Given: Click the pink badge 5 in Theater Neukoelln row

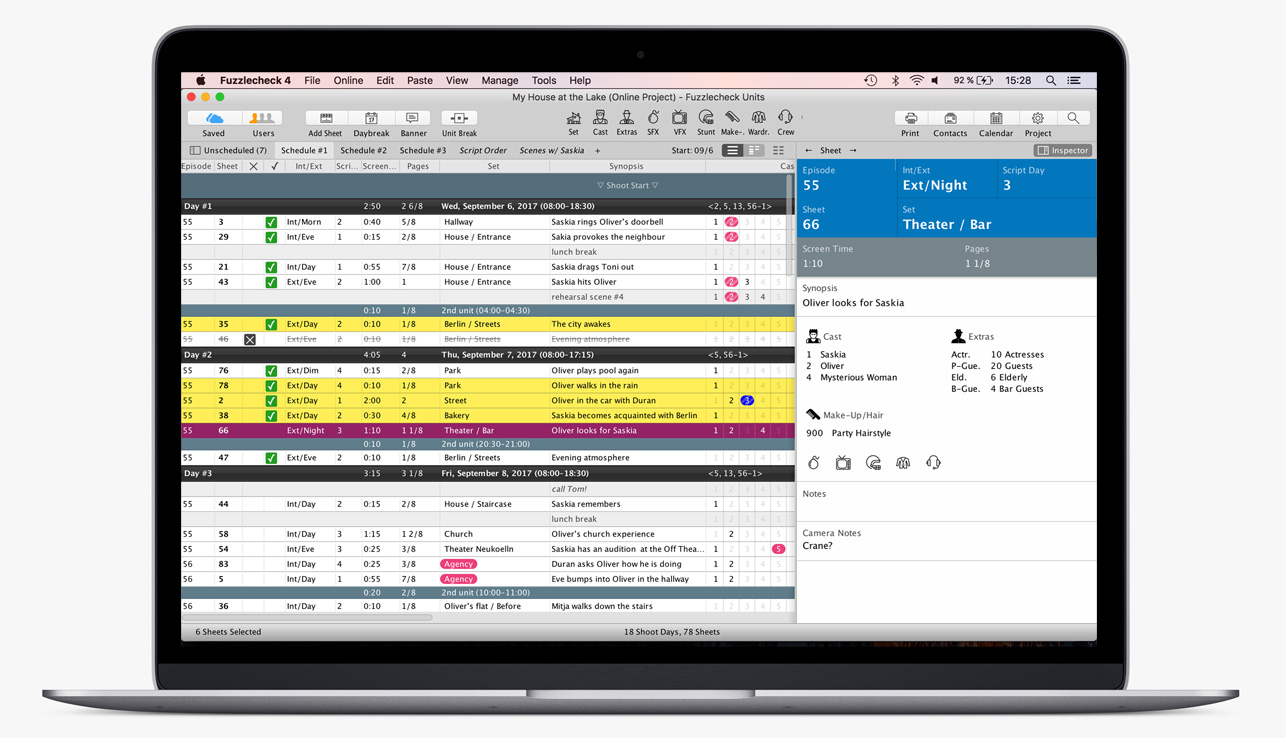Looking at the screenshot, I should pyautogui.click(x=778, y=549).
